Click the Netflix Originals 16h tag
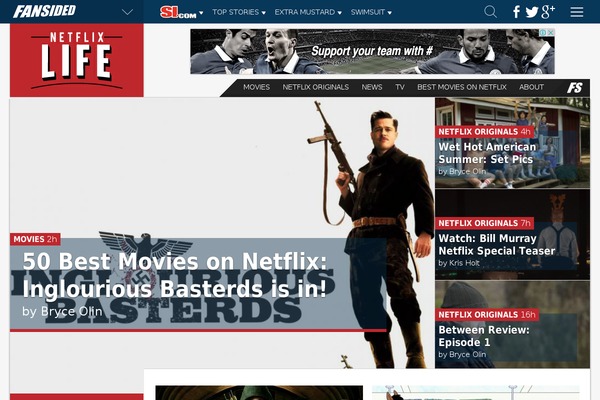600x400 pixels. point(487,315)
